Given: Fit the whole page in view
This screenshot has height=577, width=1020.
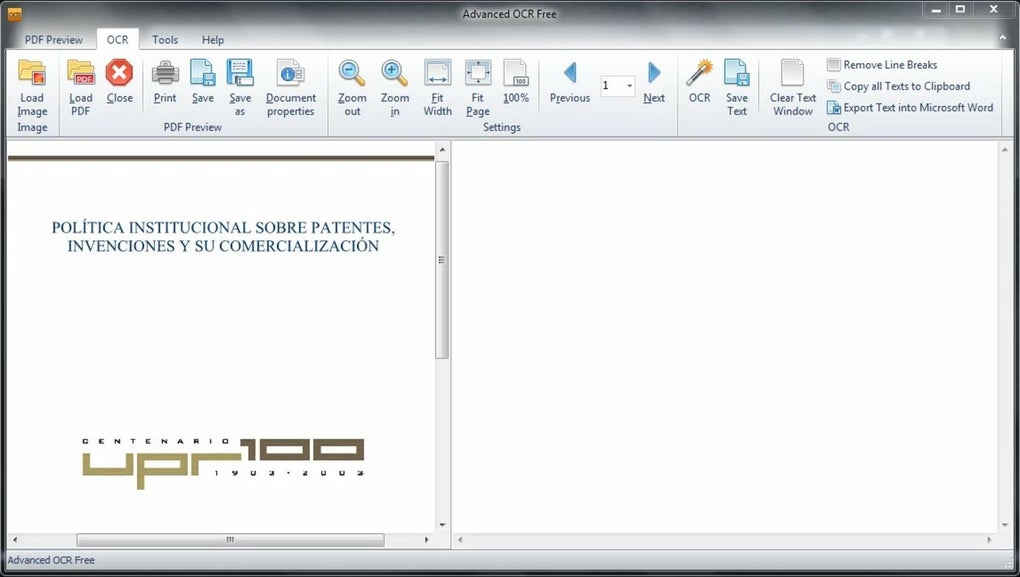Looking at the screenshot, I should (477, 87).
